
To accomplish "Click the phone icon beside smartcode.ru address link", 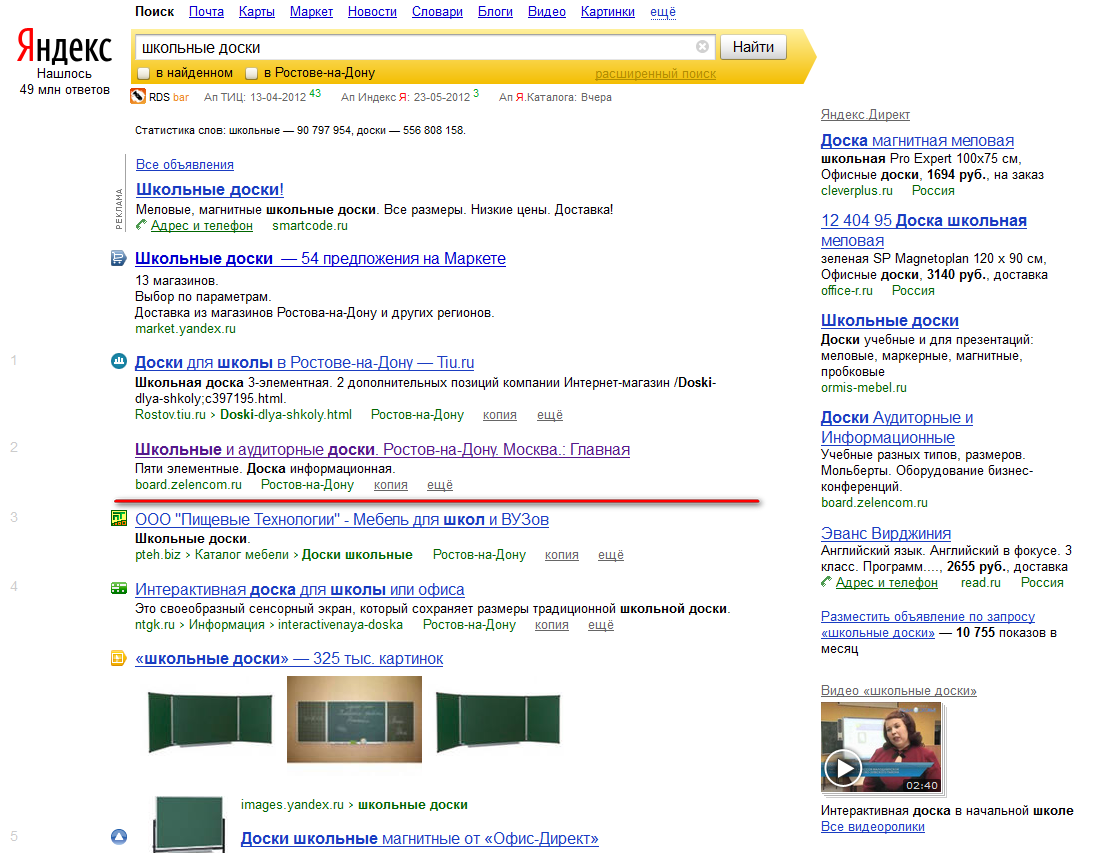I will coord(141,225).
